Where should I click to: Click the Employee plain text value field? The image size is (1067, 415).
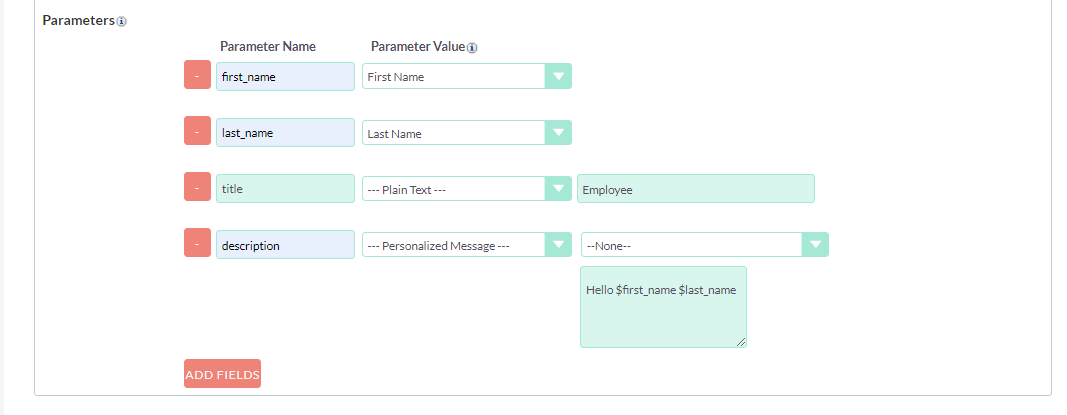[695, 188]
